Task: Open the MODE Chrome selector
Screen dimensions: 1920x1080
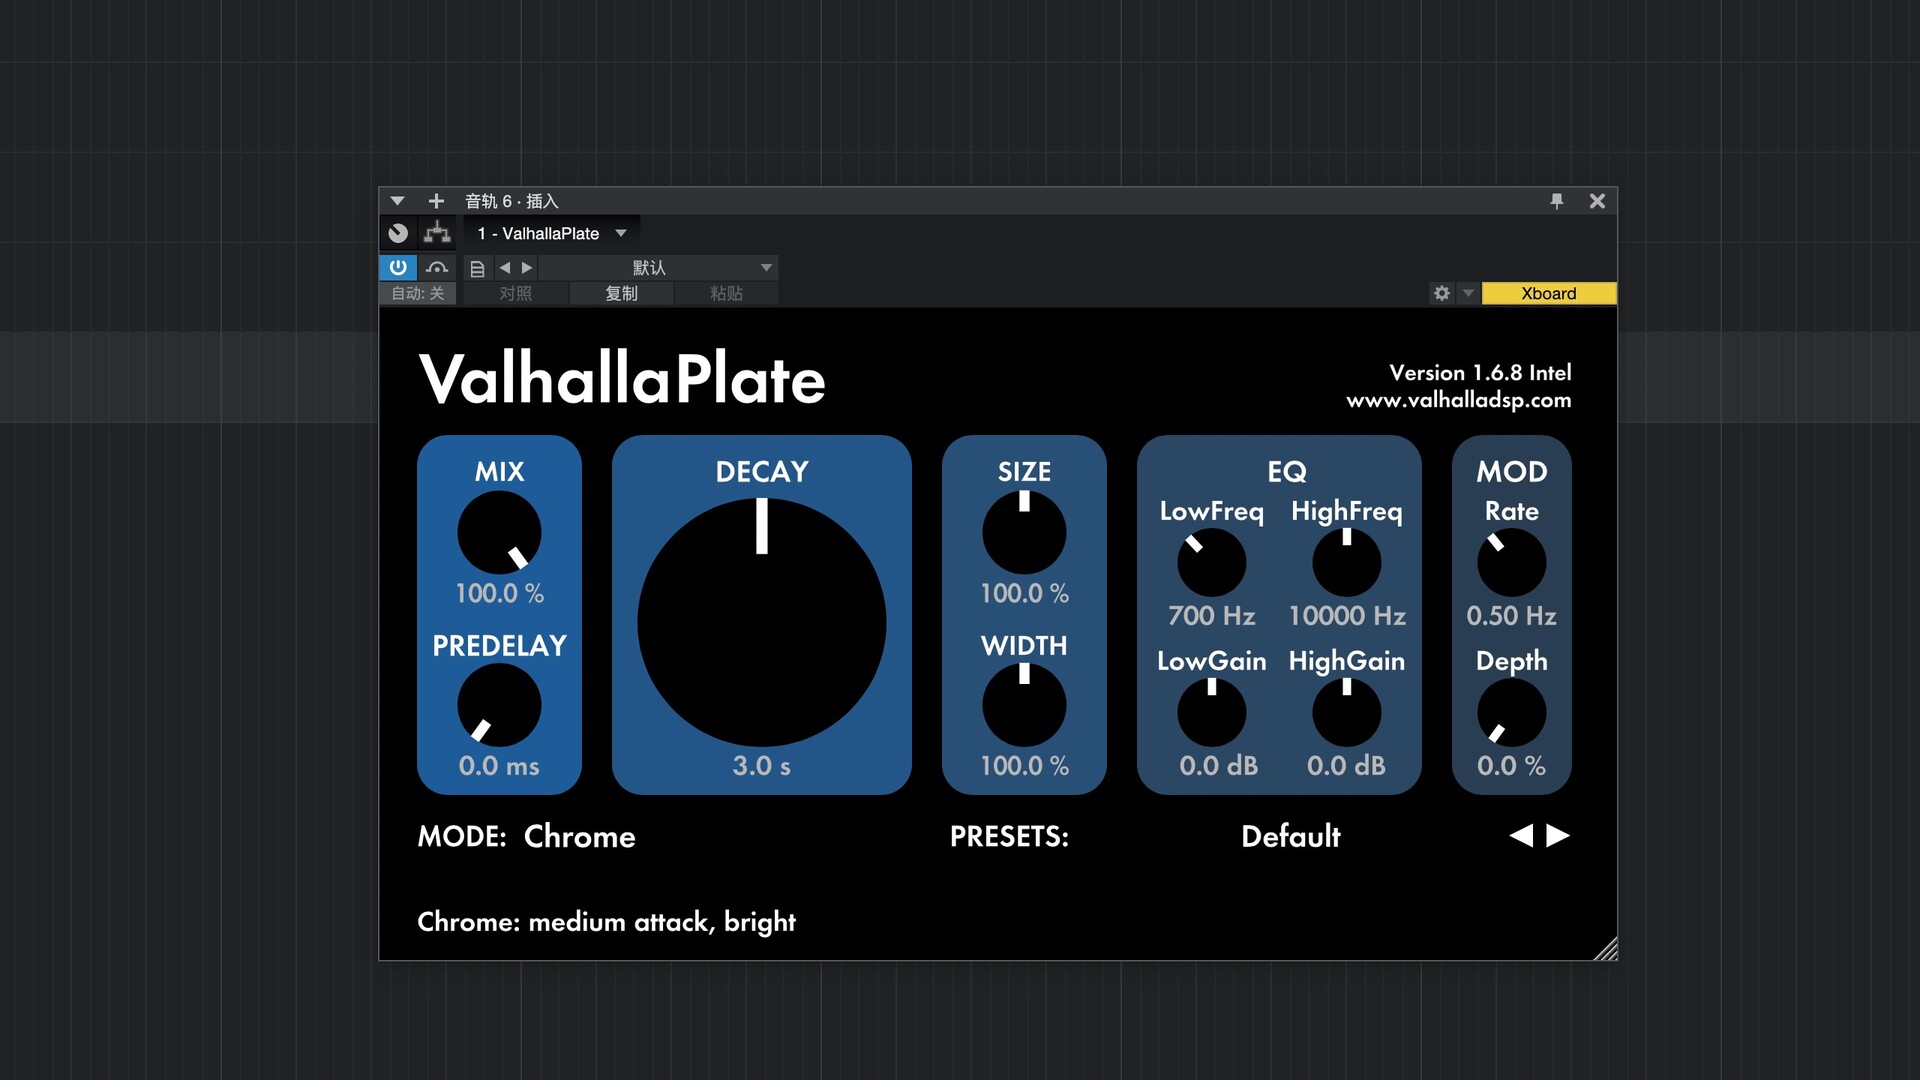Action: (x=580, y=836)
